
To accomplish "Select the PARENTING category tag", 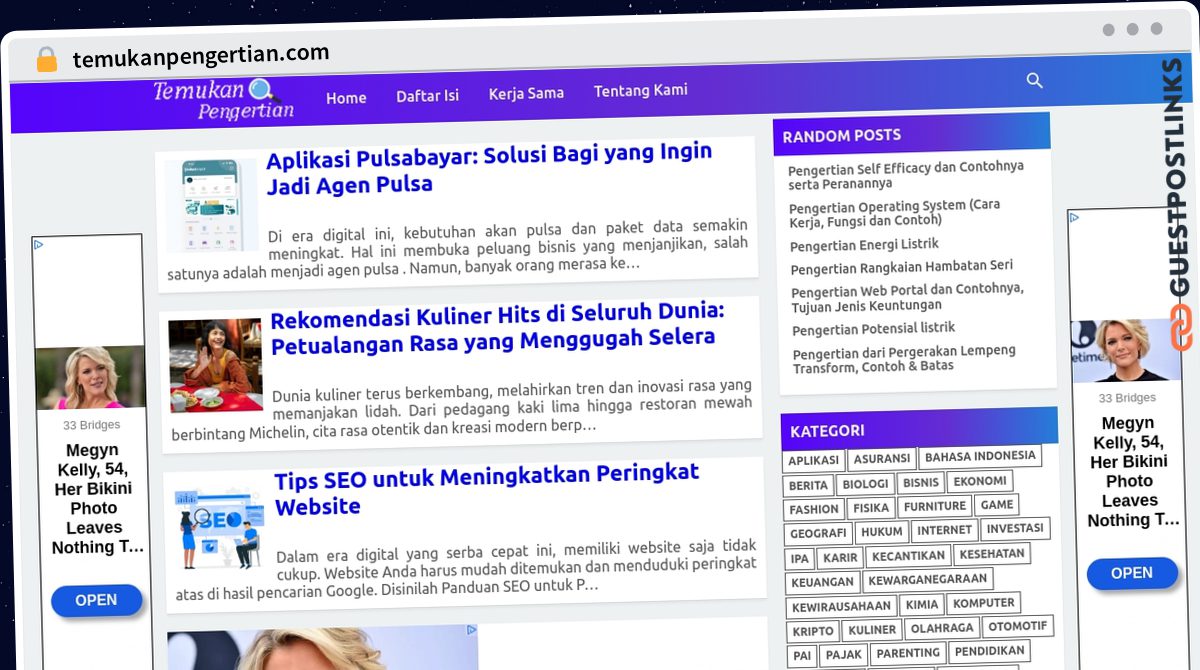I will coord(908,653).
